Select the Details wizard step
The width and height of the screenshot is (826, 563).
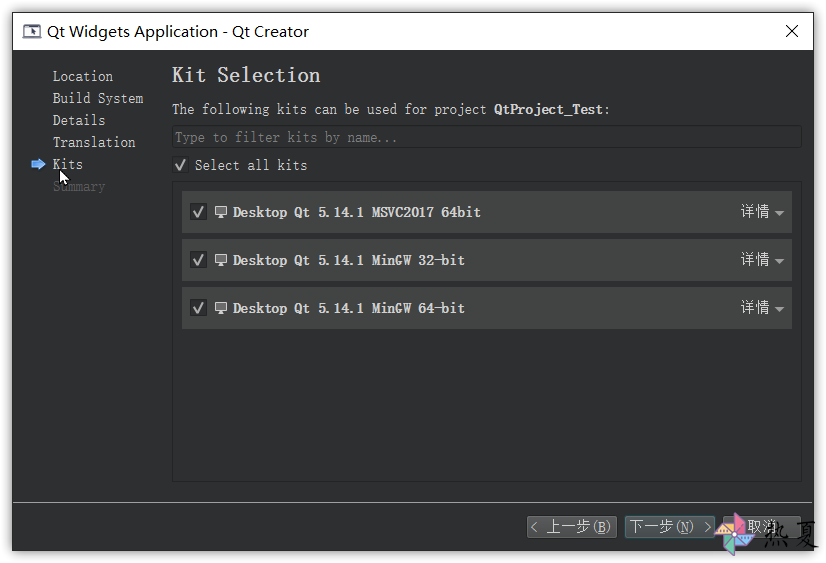[x=79, y=121]
